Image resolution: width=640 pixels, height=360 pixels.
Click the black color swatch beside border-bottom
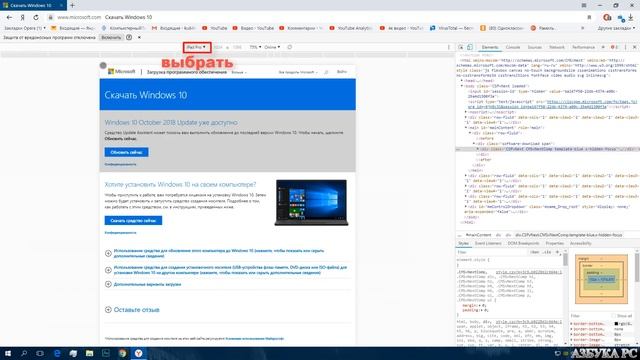616,324
